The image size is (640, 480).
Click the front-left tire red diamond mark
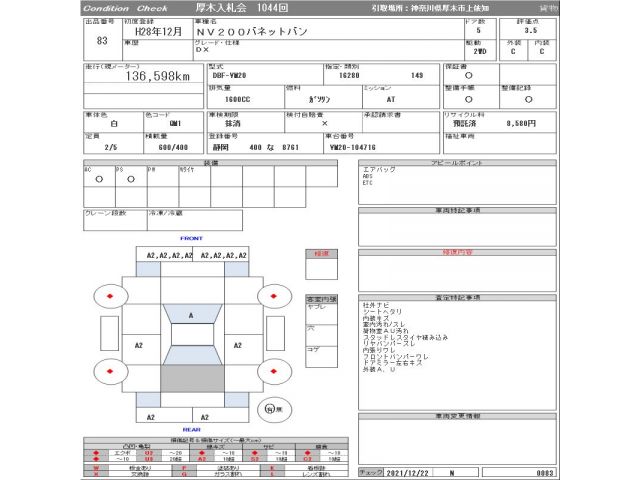110,296
